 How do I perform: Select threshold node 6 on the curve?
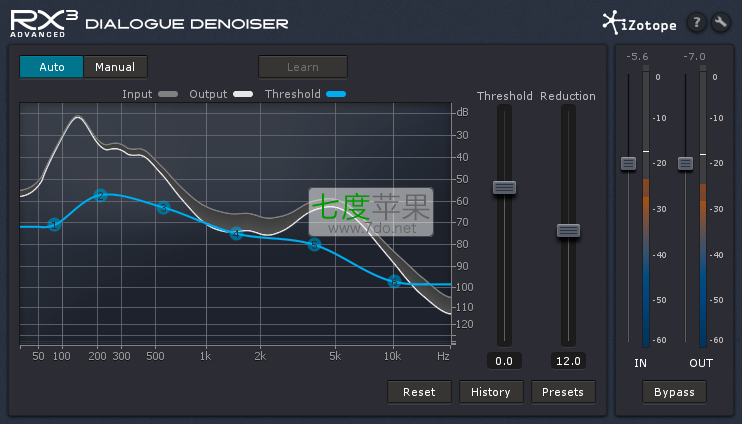point(394,282)
